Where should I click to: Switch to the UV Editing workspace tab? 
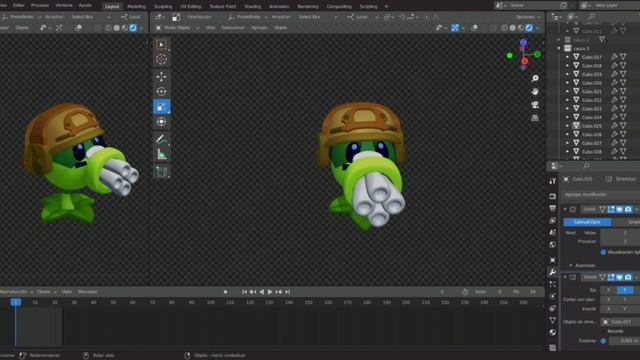(191, 7)
